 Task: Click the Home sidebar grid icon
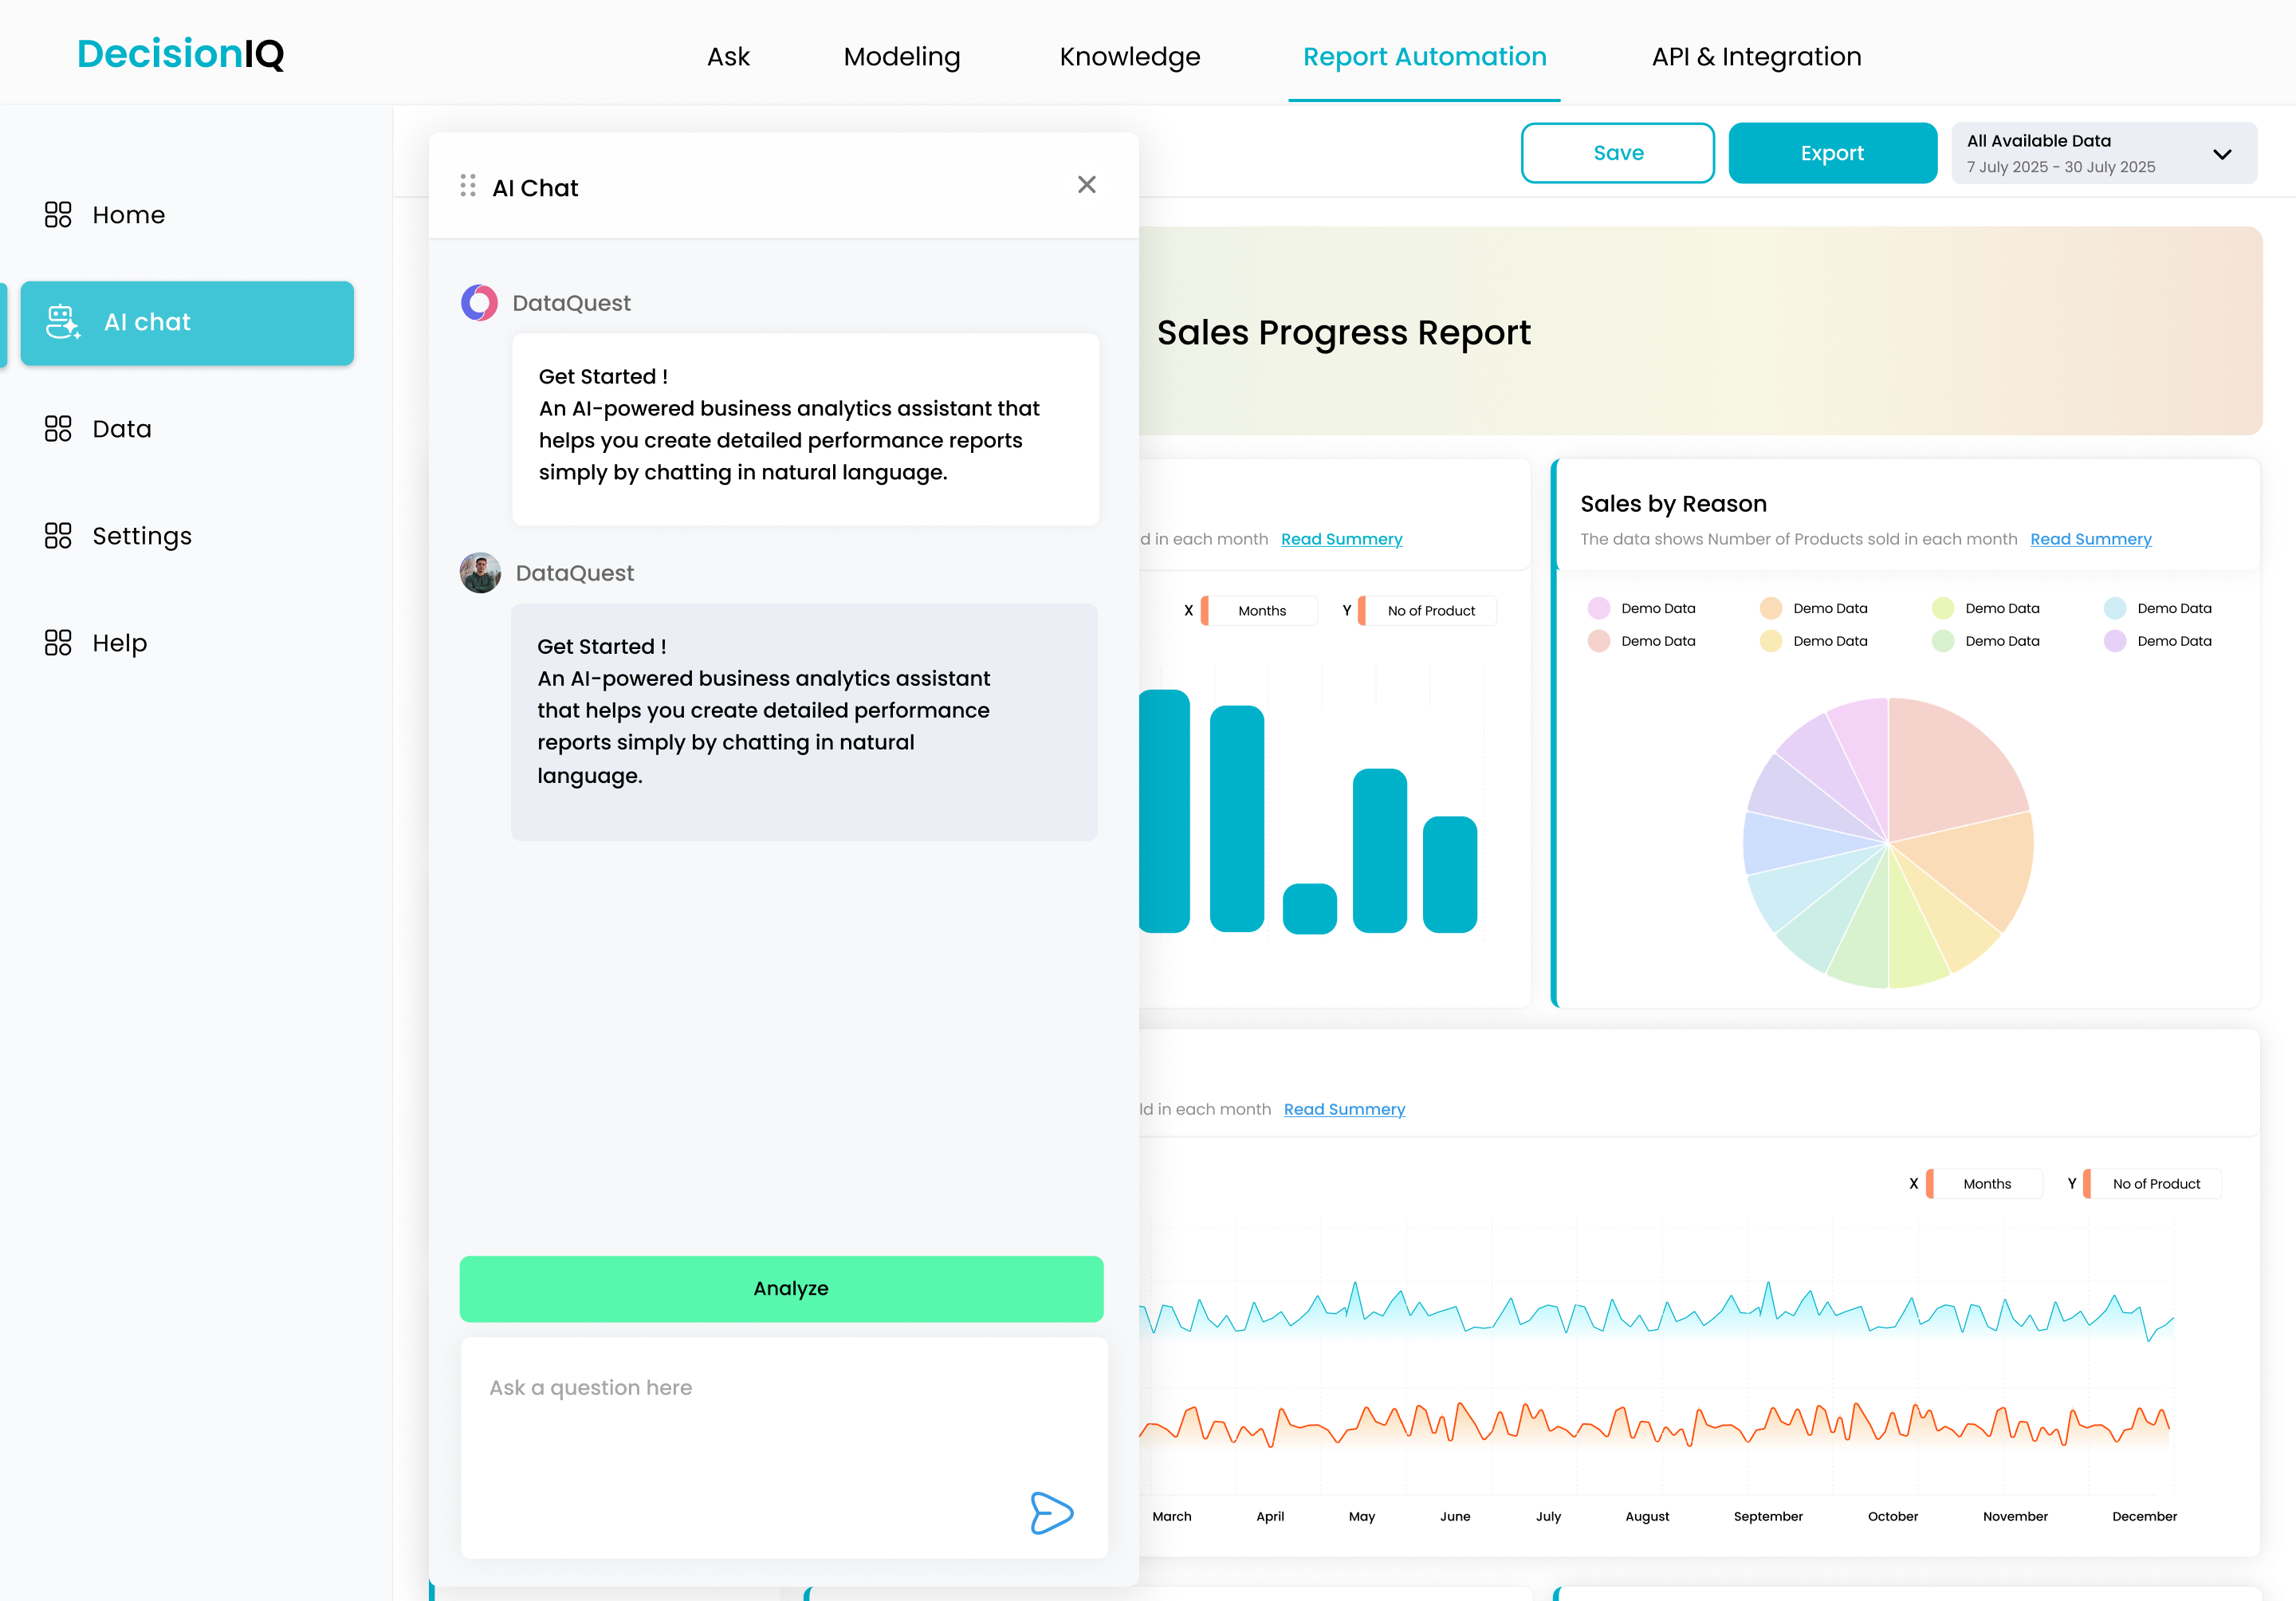pos(58,214)
